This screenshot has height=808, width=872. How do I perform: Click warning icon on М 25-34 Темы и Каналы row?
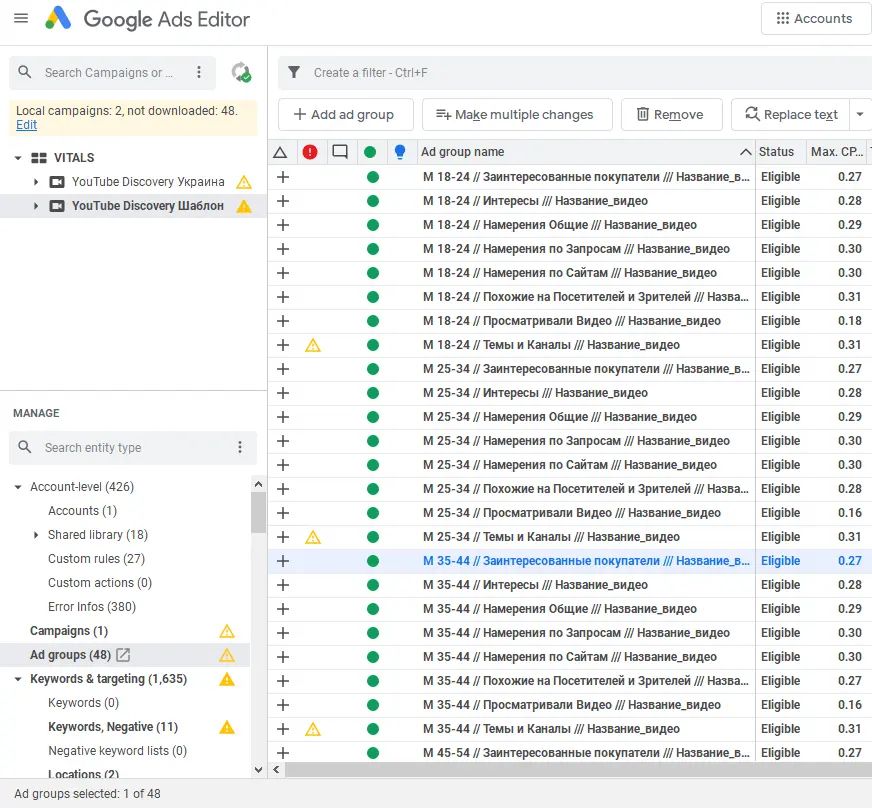click(313, 537)
